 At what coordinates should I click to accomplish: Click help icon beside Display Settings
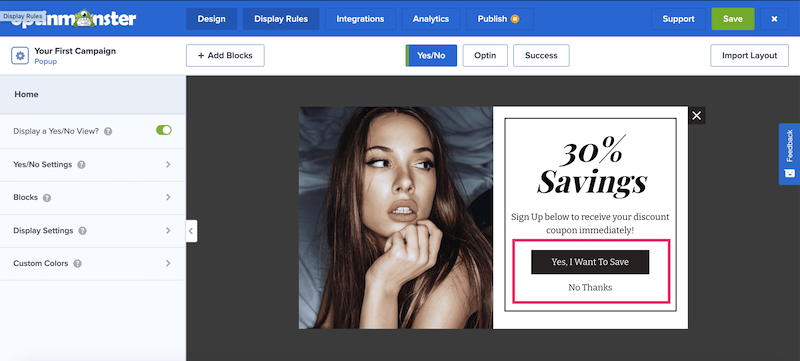coord(82,231)
